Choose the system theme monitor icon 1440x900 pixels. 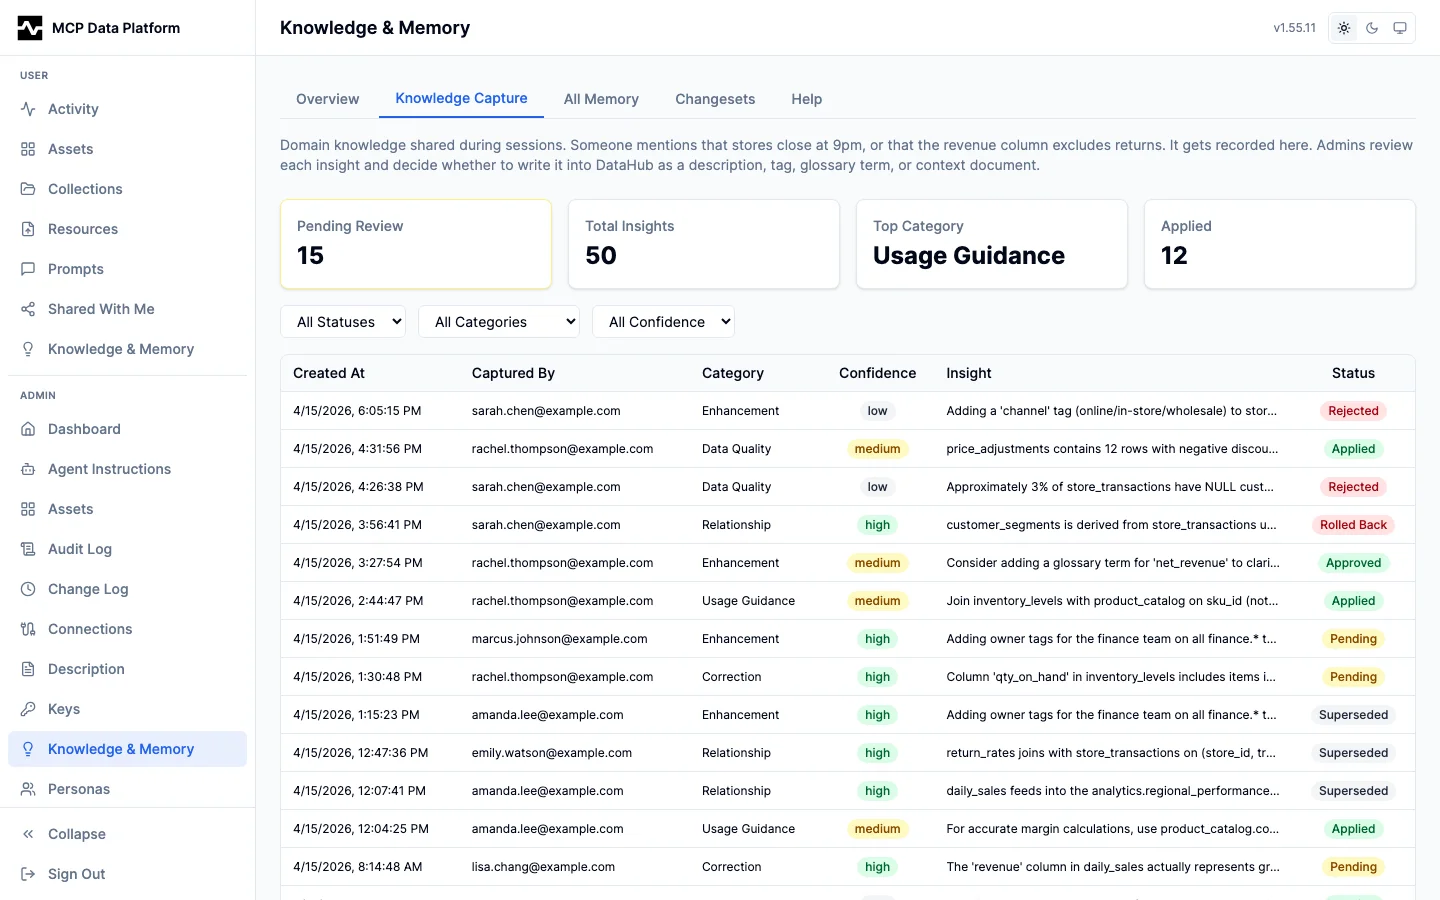tap(1400, 28)
